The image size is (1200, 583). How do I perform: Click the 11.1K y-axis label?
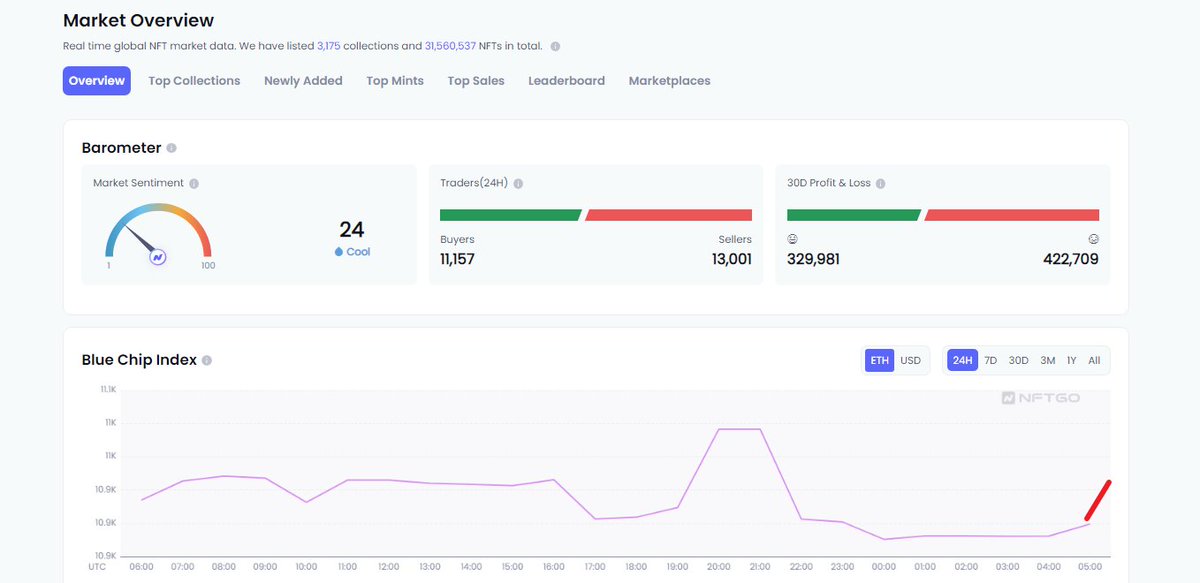(107, 389)
